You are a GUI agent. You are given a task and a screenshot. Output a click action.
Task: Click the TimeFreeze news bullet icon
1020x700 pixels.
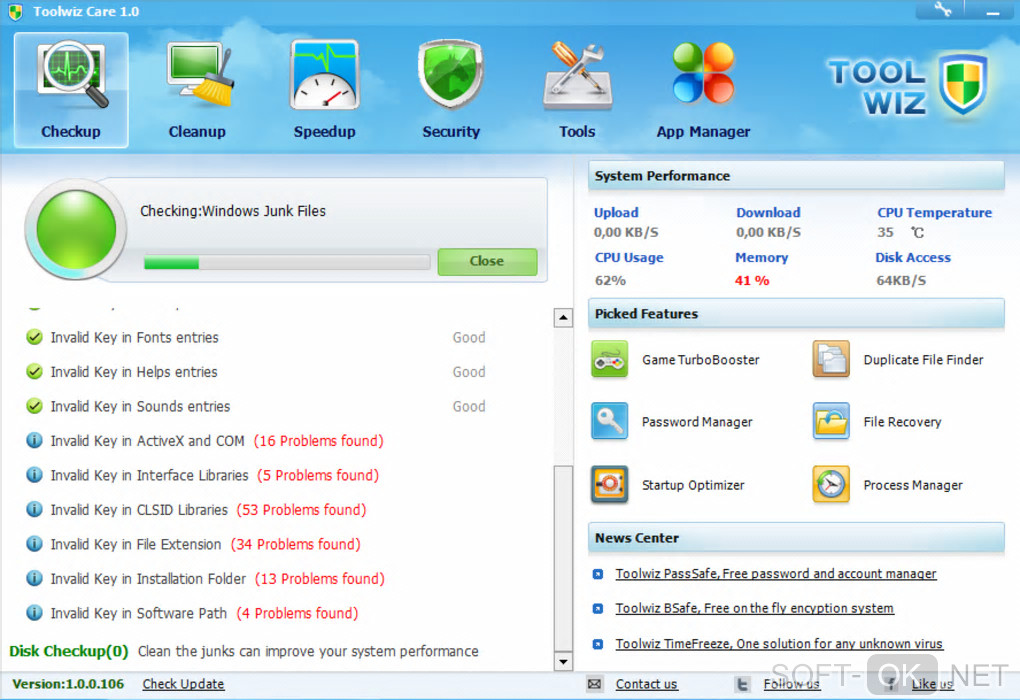point(598,644)
